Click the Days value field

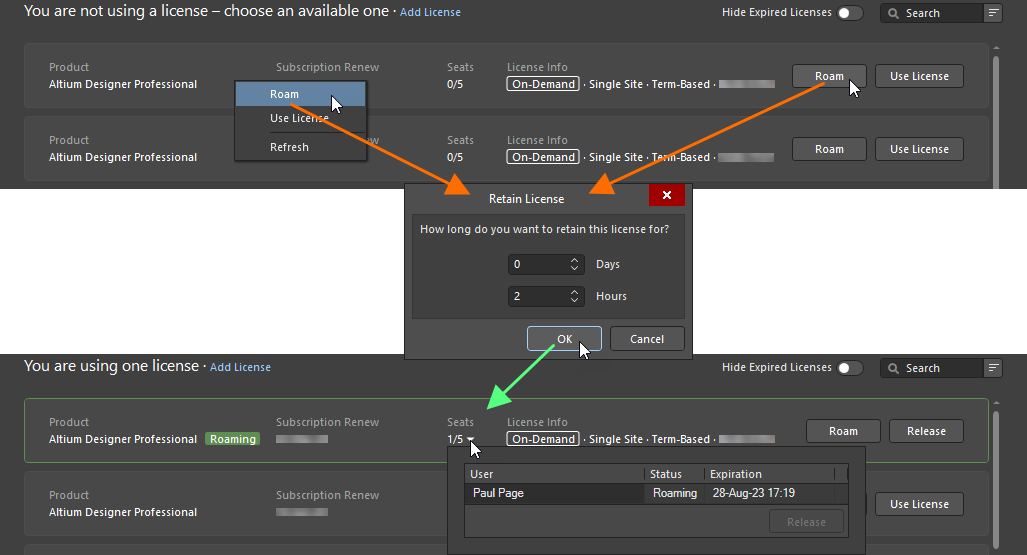click(537, 264)
